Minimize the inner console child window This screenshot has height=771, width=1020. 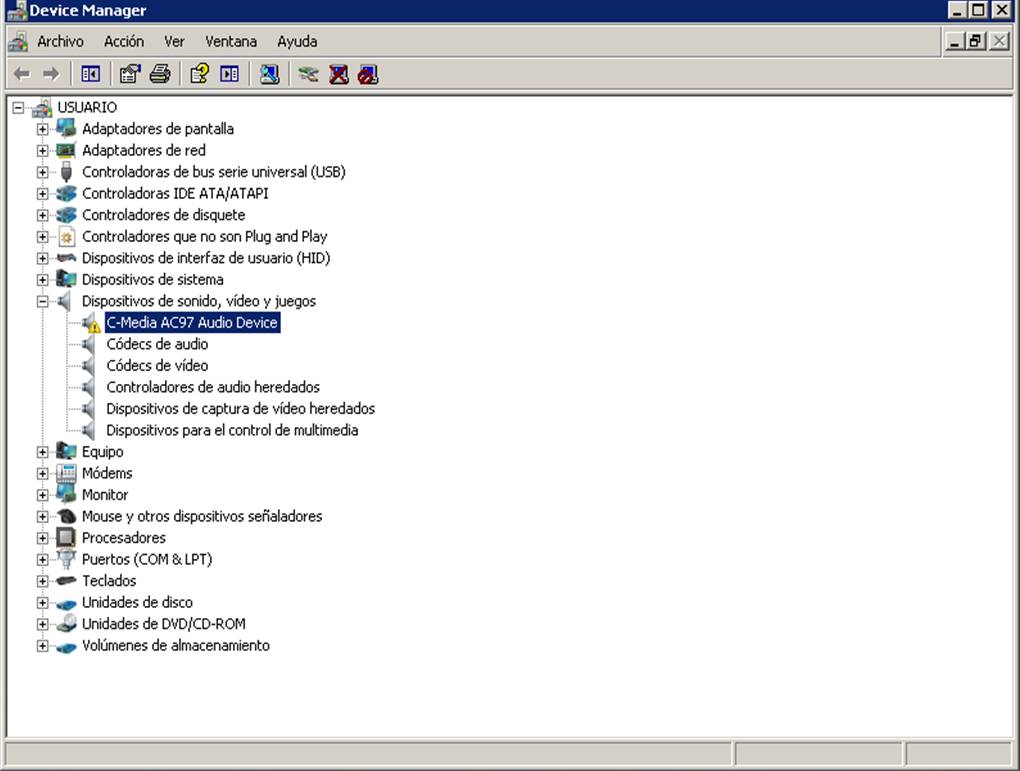tap(954, 42)
